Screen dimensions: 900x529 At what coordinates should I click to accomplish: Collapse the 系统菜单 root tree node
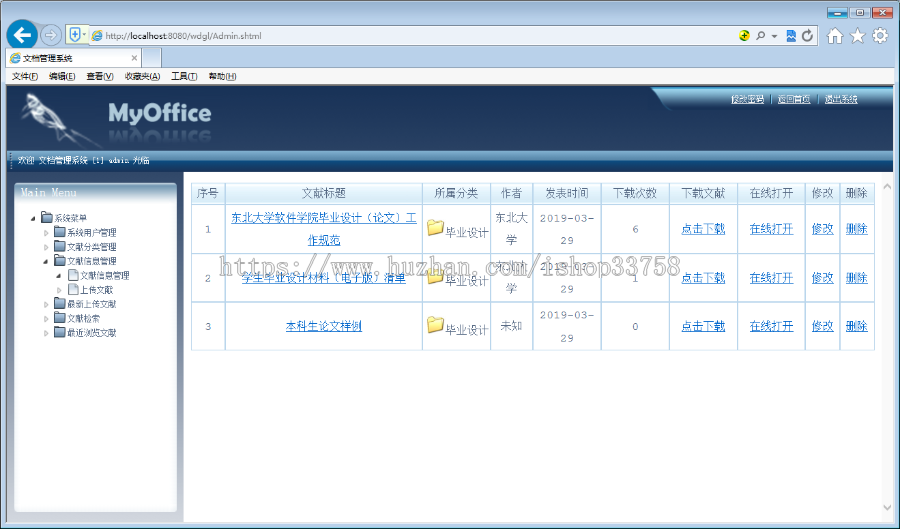pos(33,218)
